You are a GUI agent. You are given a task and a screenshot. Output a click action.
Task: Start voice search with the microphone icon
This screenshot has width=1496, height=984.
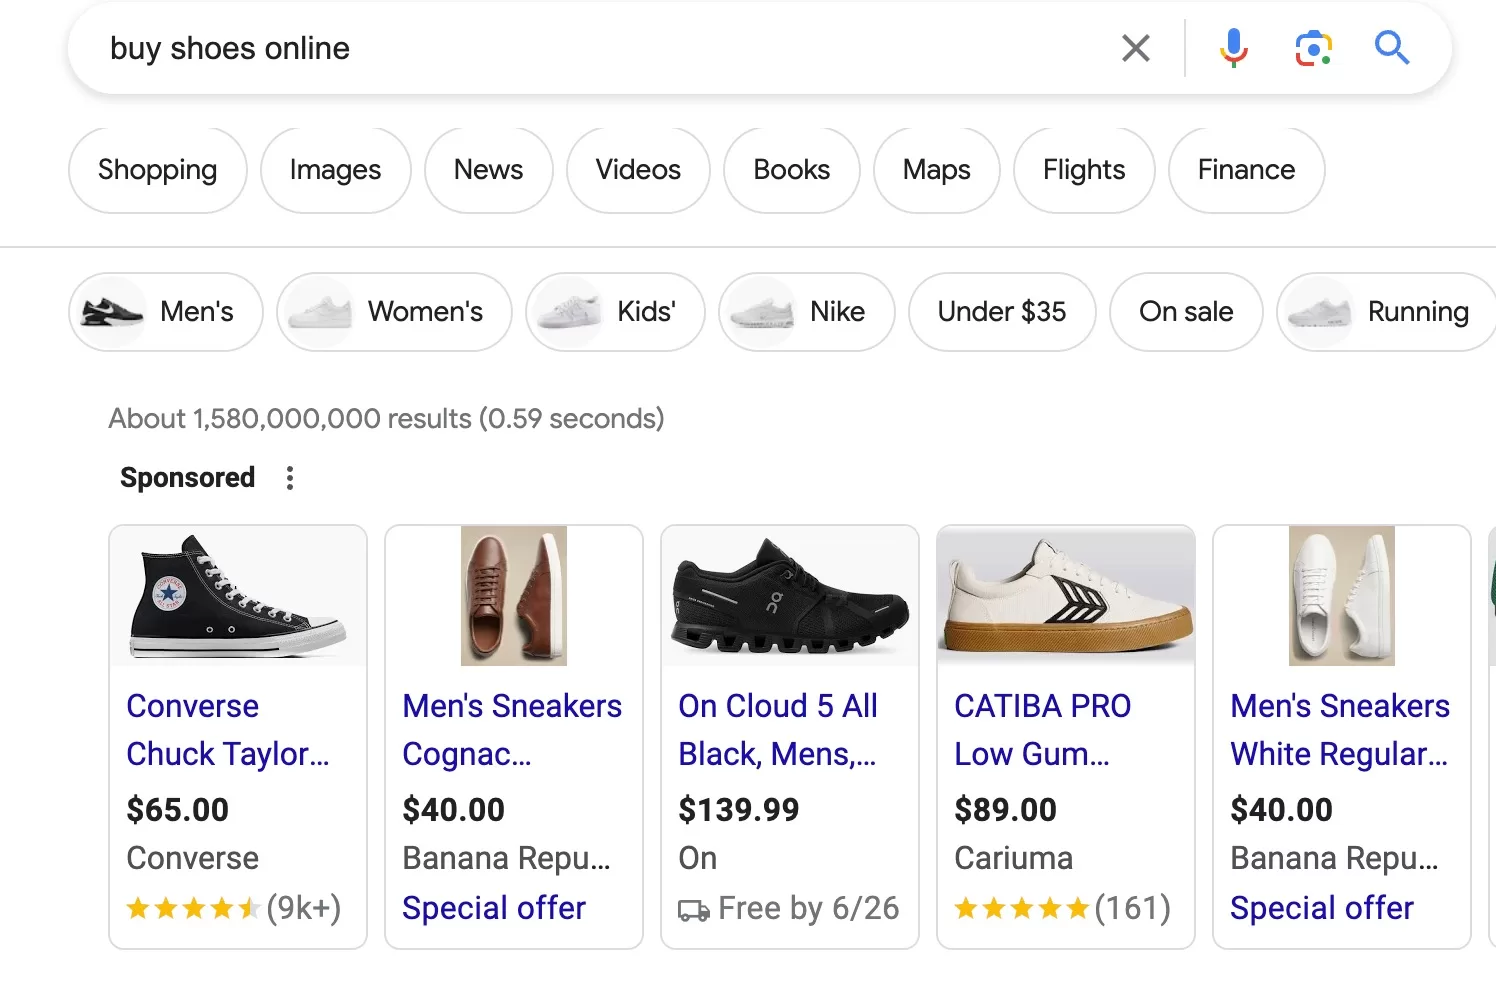point(1233,48)
